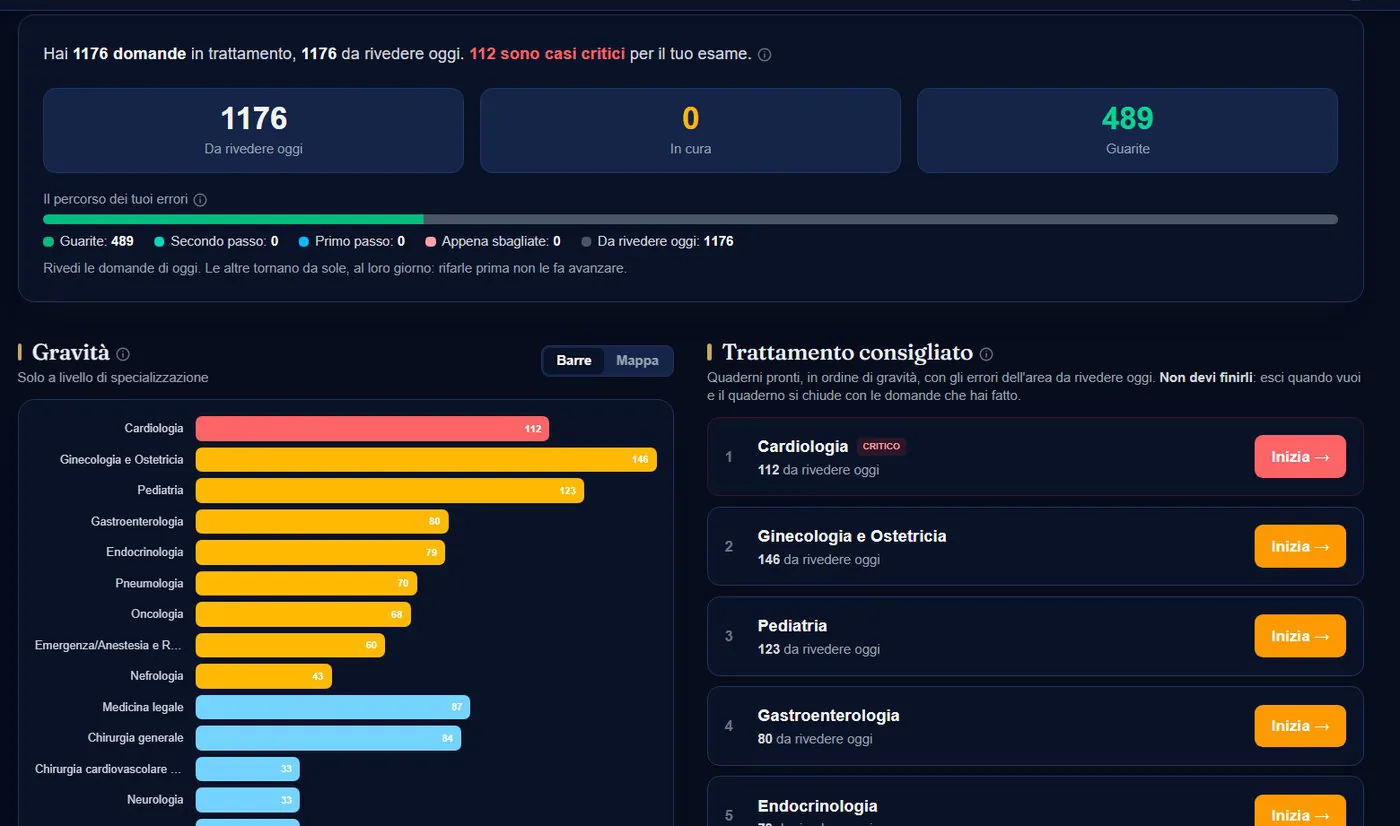Select the "Da rivedere oggi" 1176 card
Screen dimensions: 1400x826
tap(253, 130)
